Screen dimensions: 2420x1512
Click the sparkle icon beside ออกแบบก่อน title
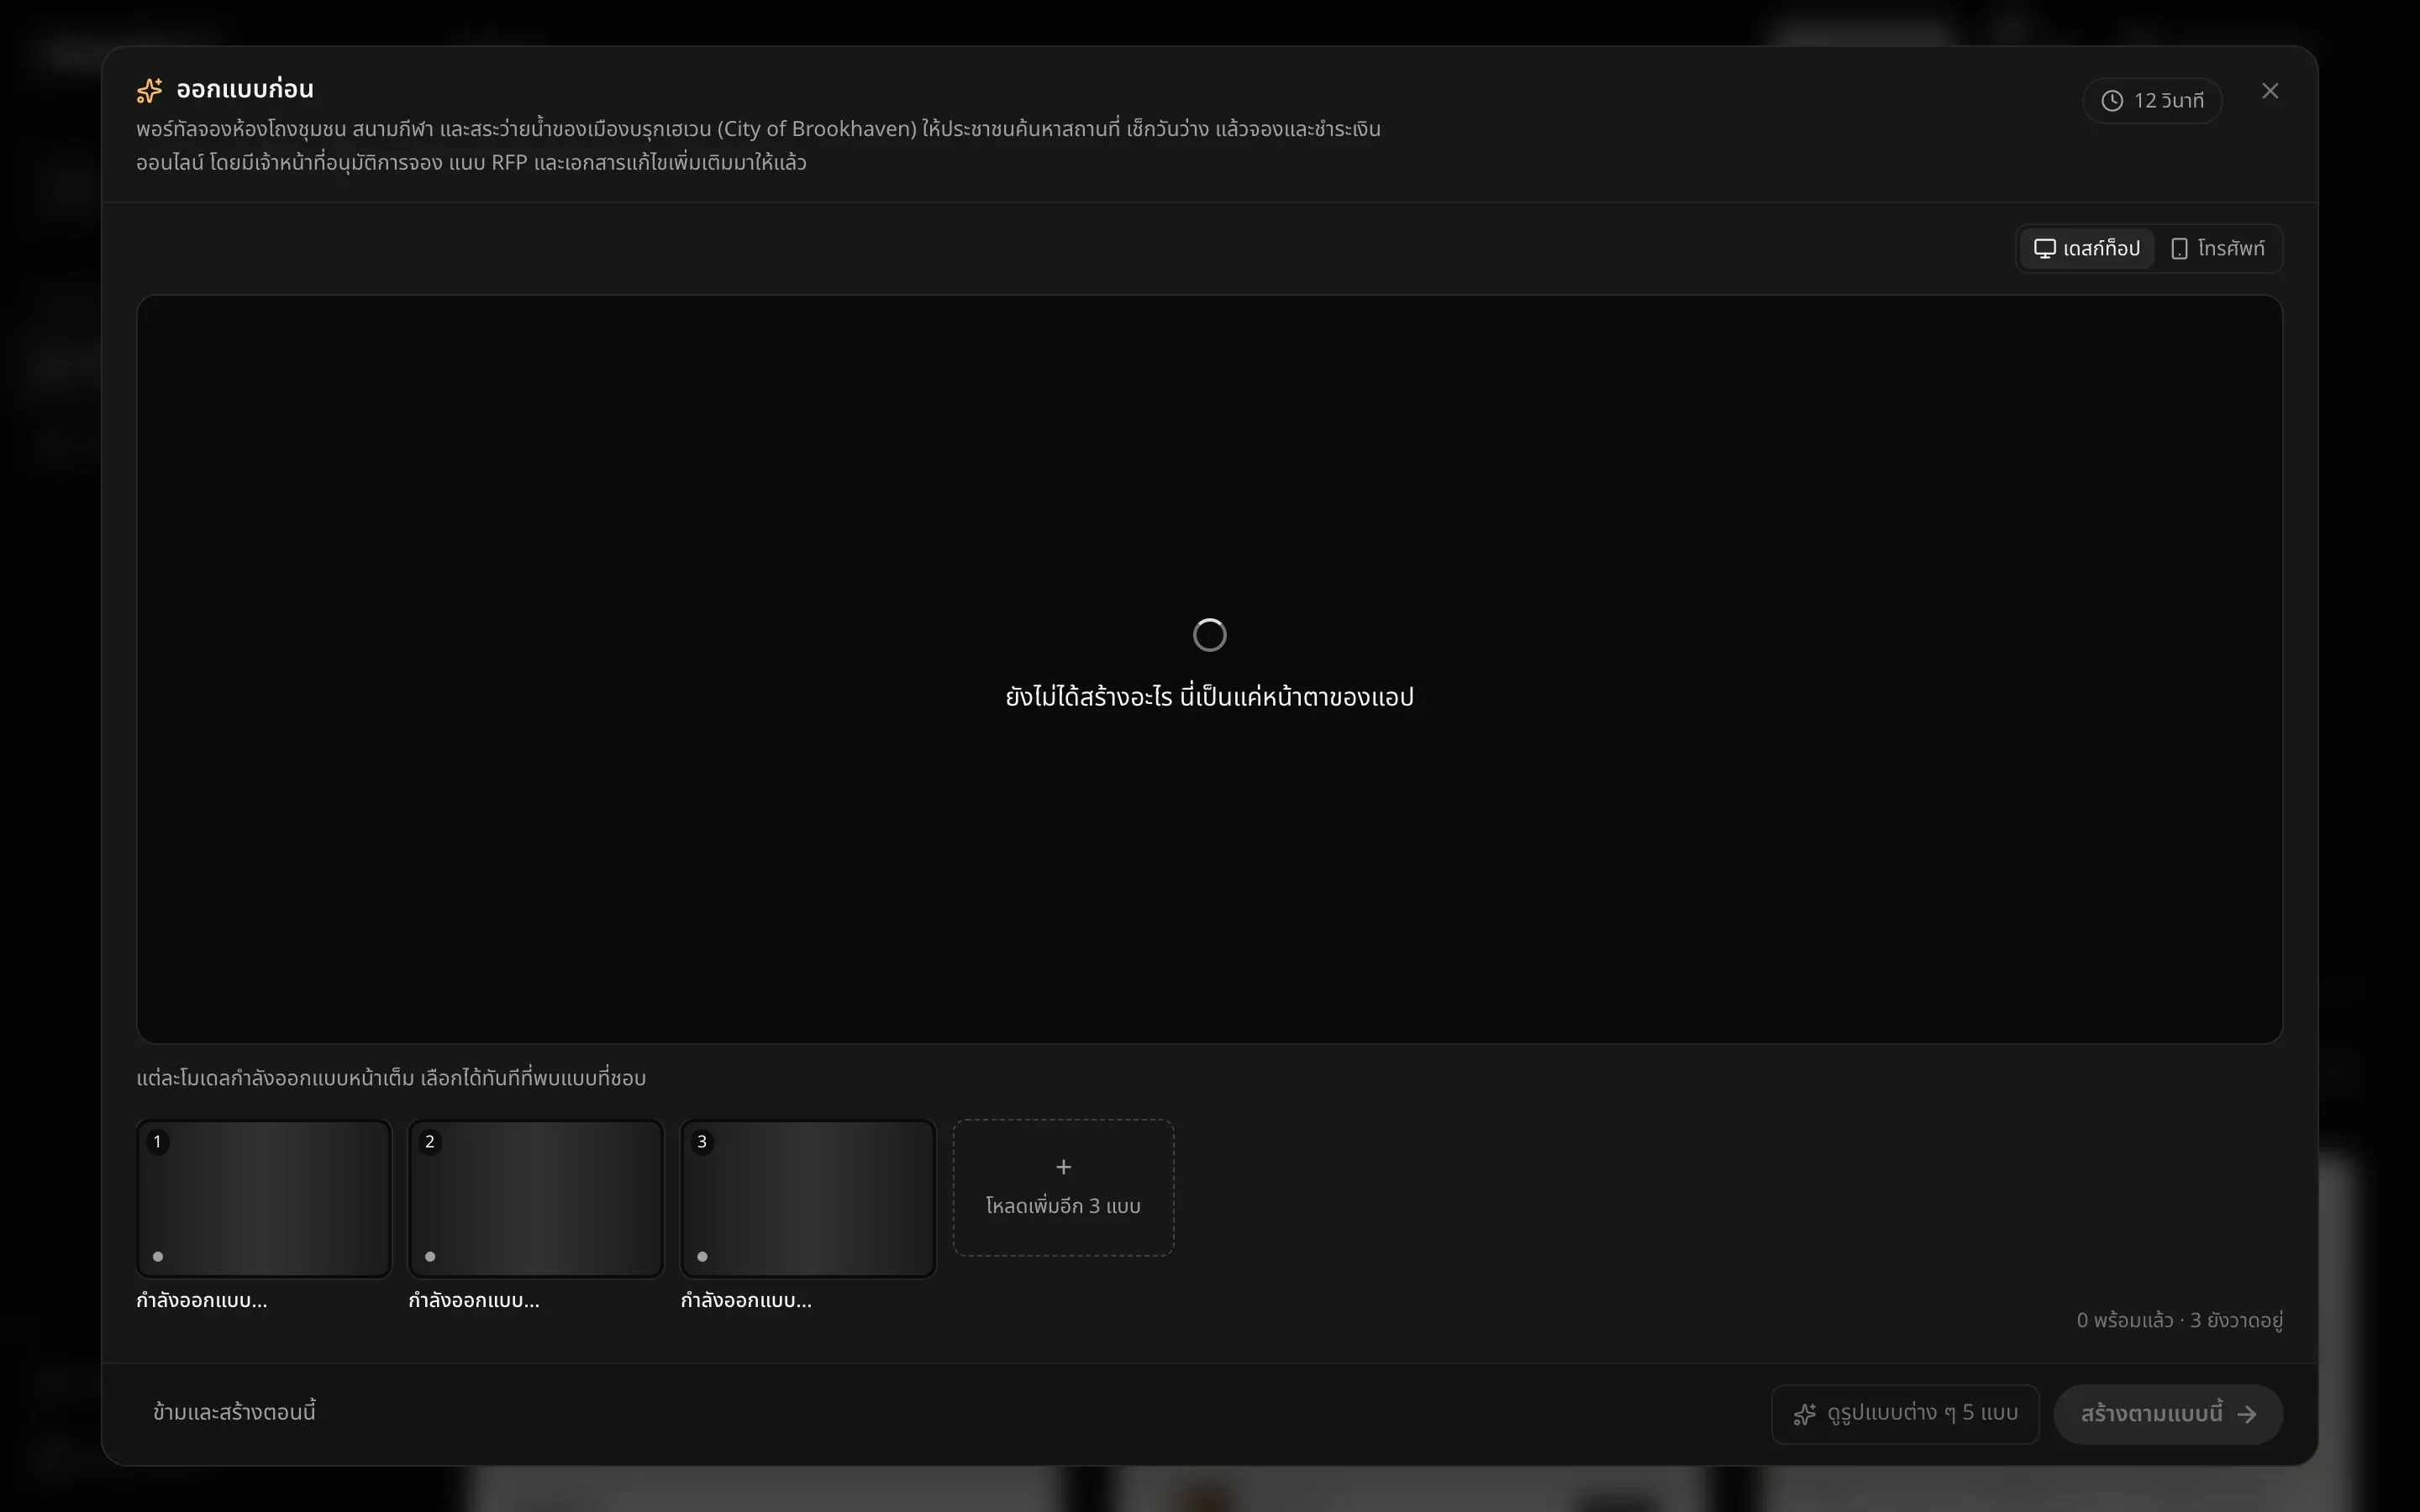149,90
